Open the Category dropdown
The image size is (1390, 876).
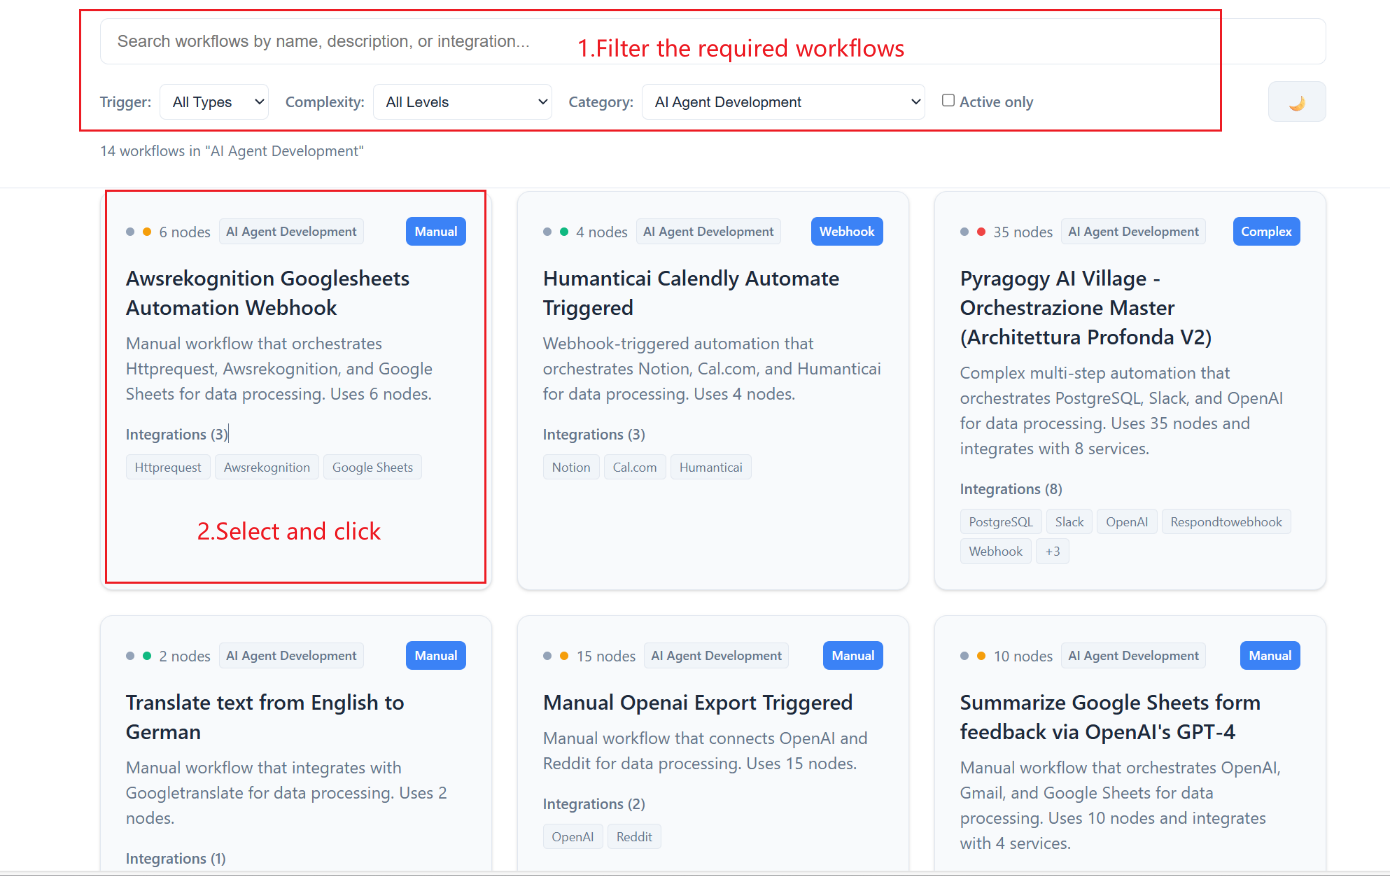[x=783, y=102]
